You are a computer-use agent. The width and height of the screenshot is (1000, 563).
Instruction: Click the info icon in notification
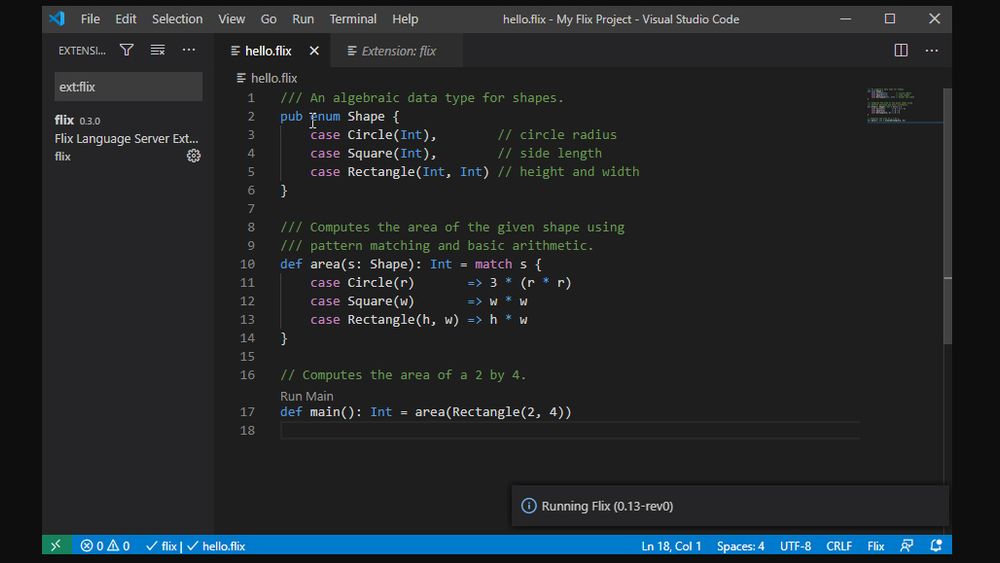(x=529, y=506)
